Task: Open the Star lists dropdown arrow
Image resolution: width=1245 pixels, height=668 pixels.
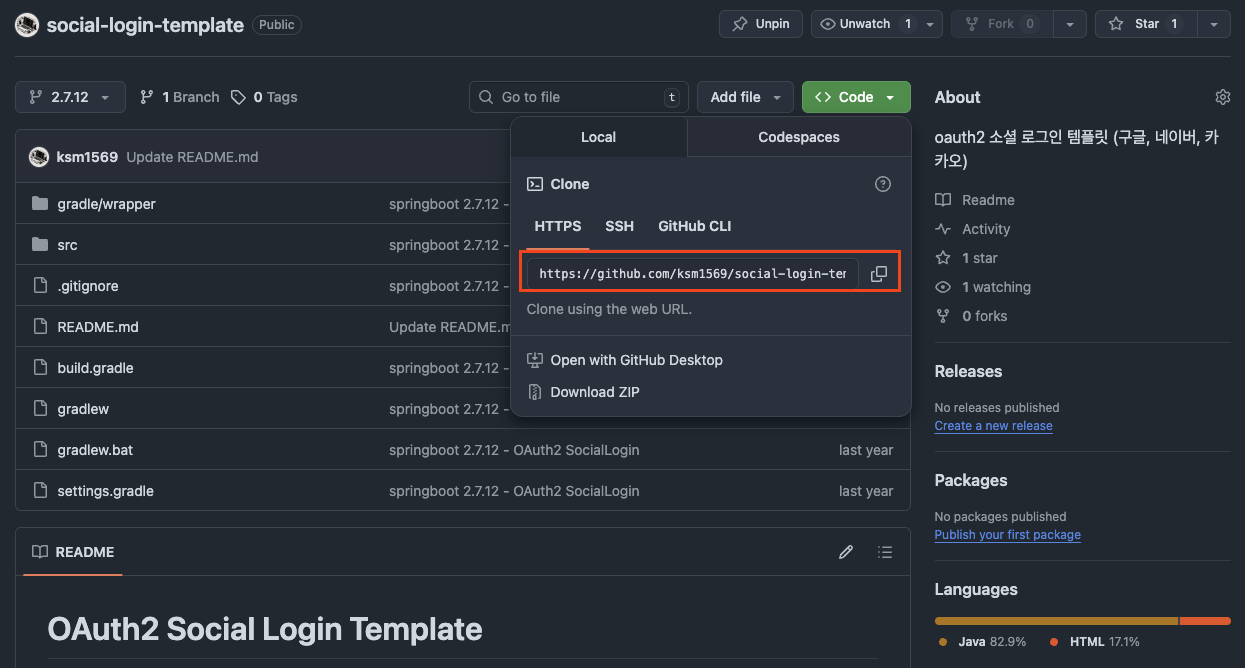Action: pos(1214,24)
